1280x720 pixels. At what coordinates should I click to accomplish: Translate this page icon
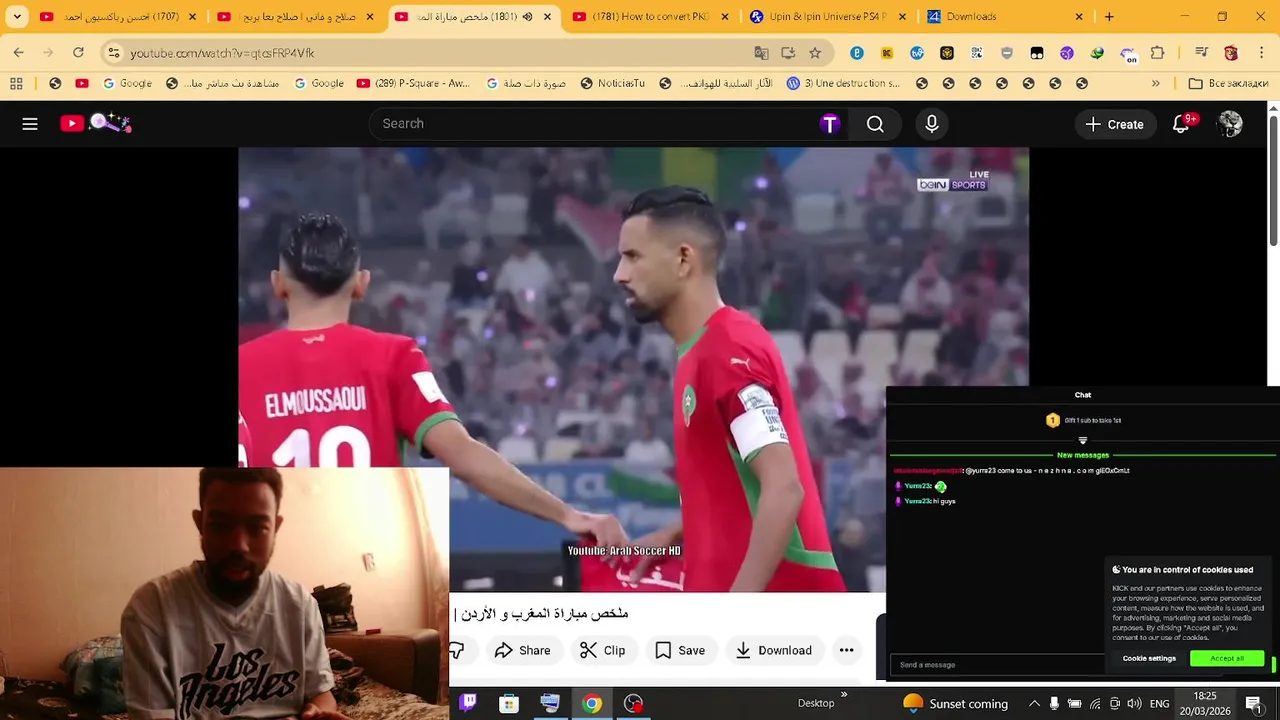(761, 53)
